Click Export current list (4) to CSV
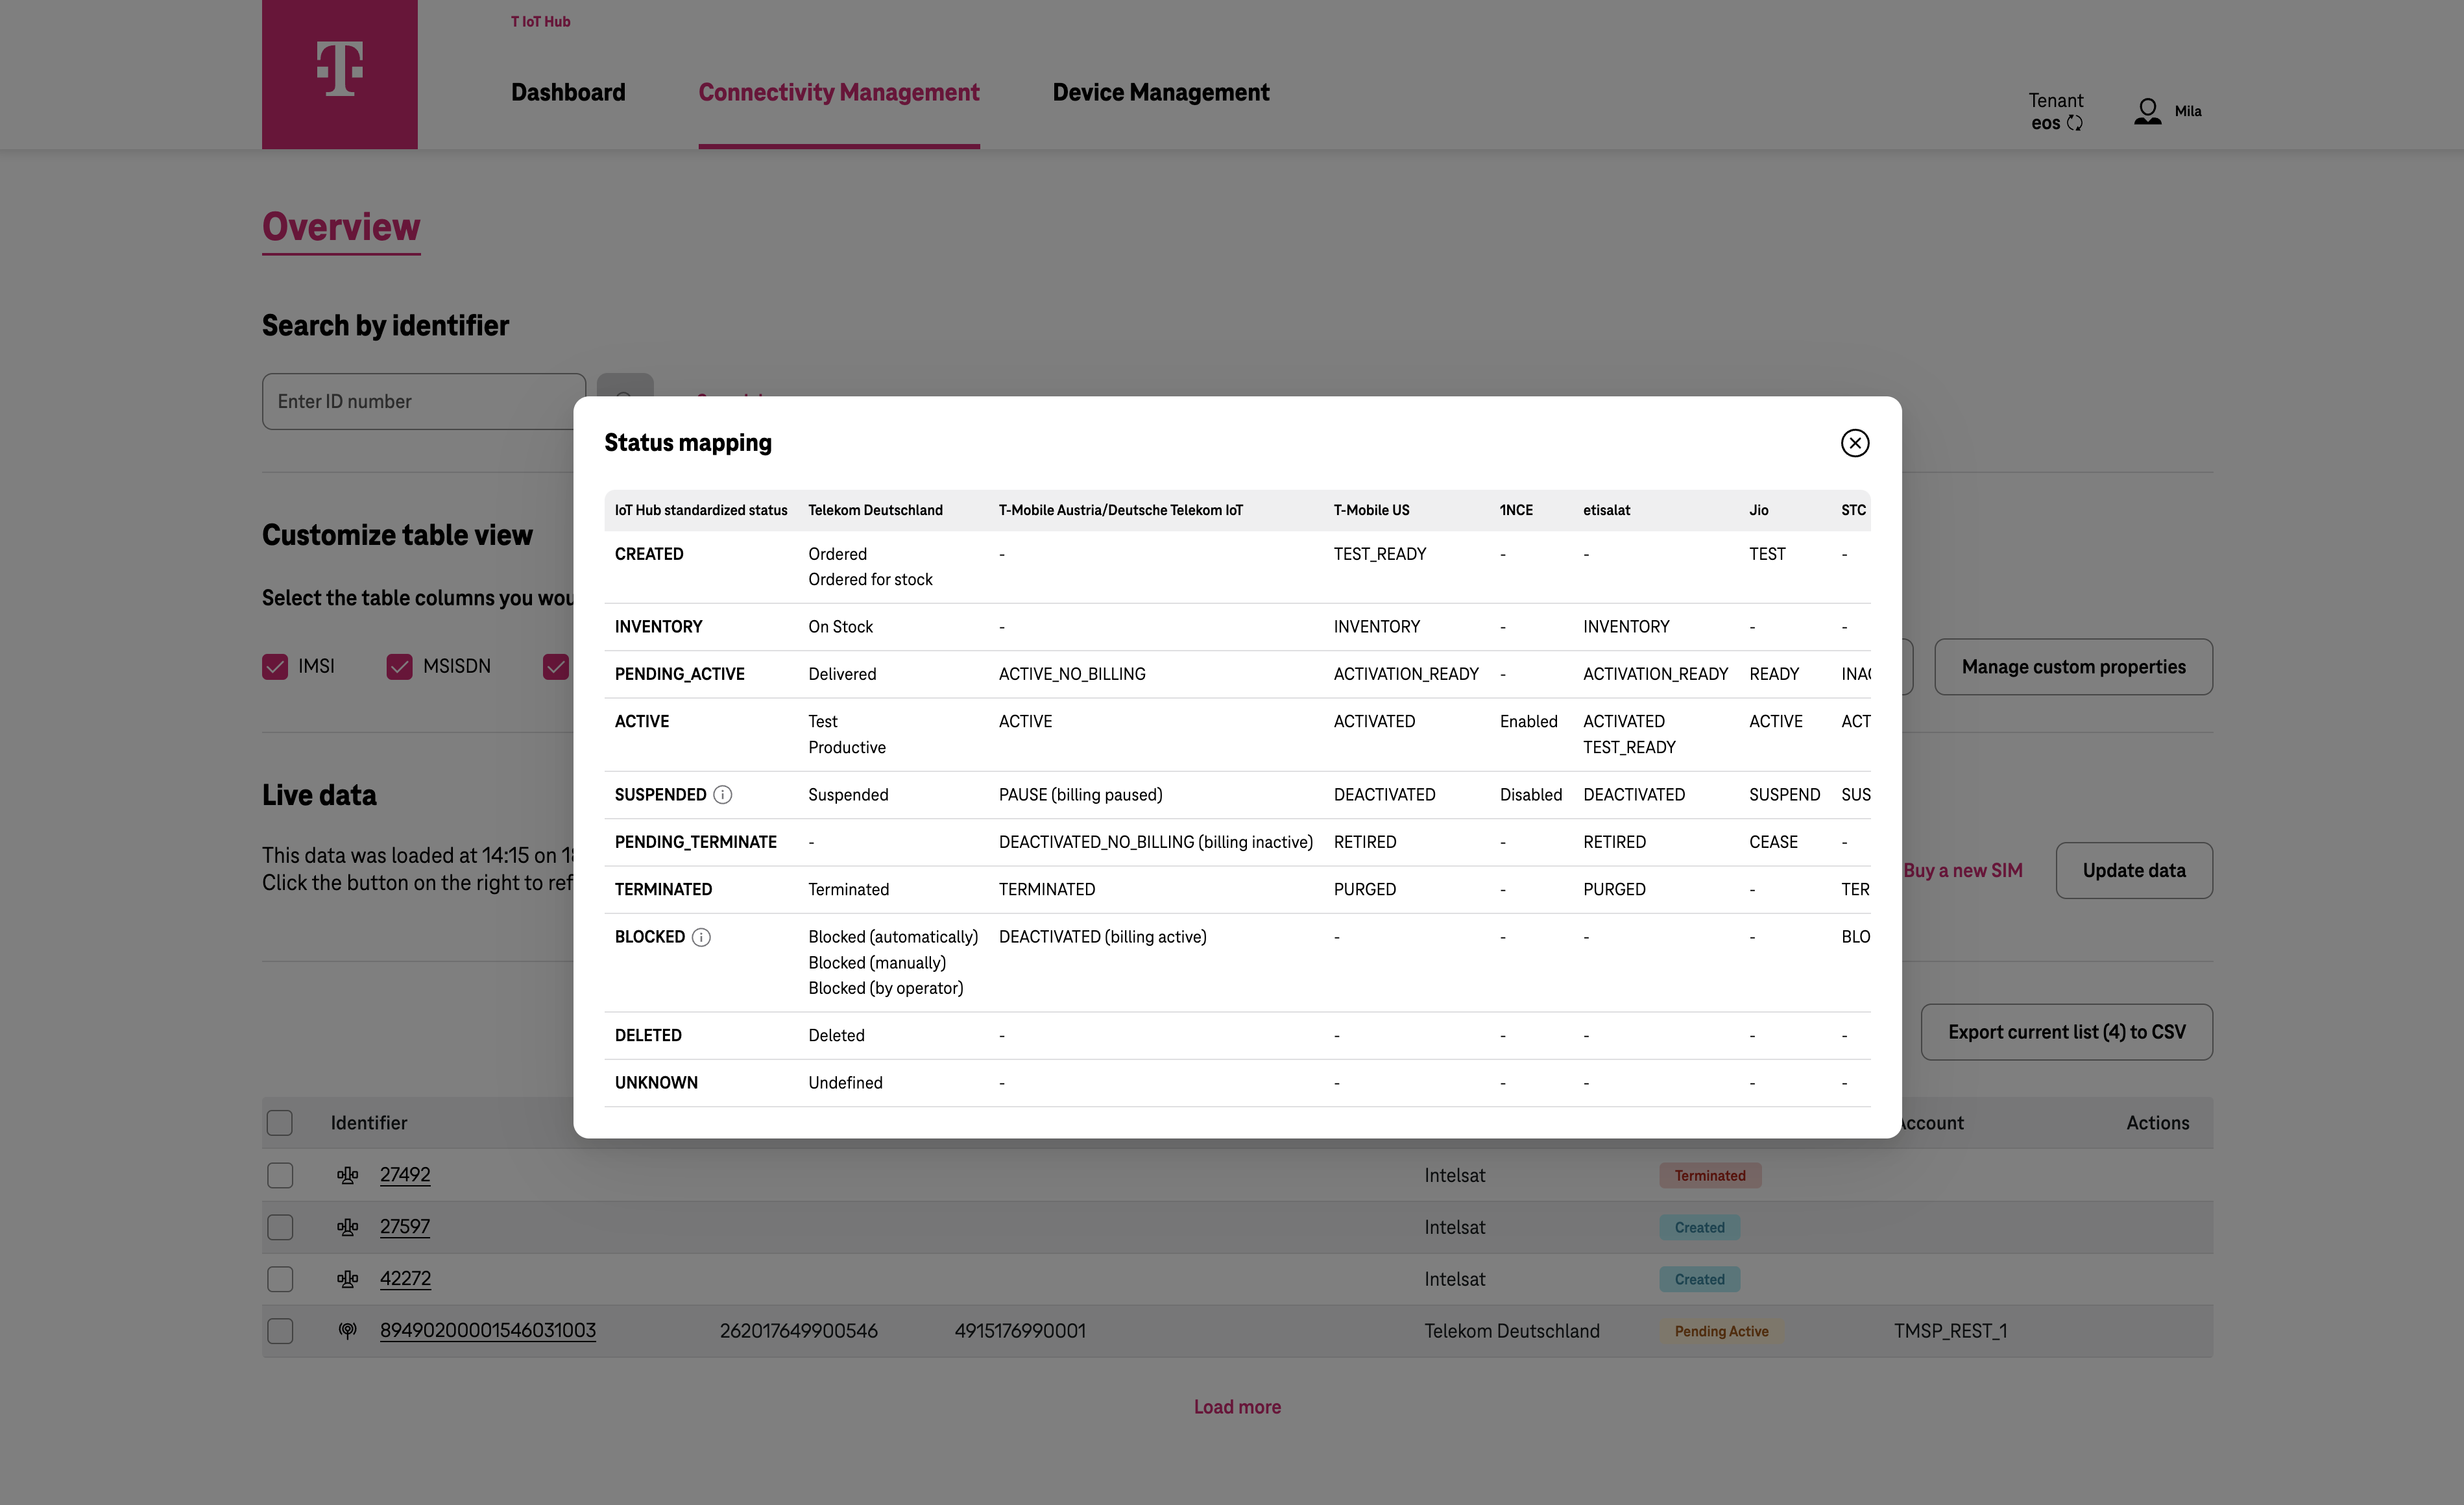 [x=2066, y=1032]
